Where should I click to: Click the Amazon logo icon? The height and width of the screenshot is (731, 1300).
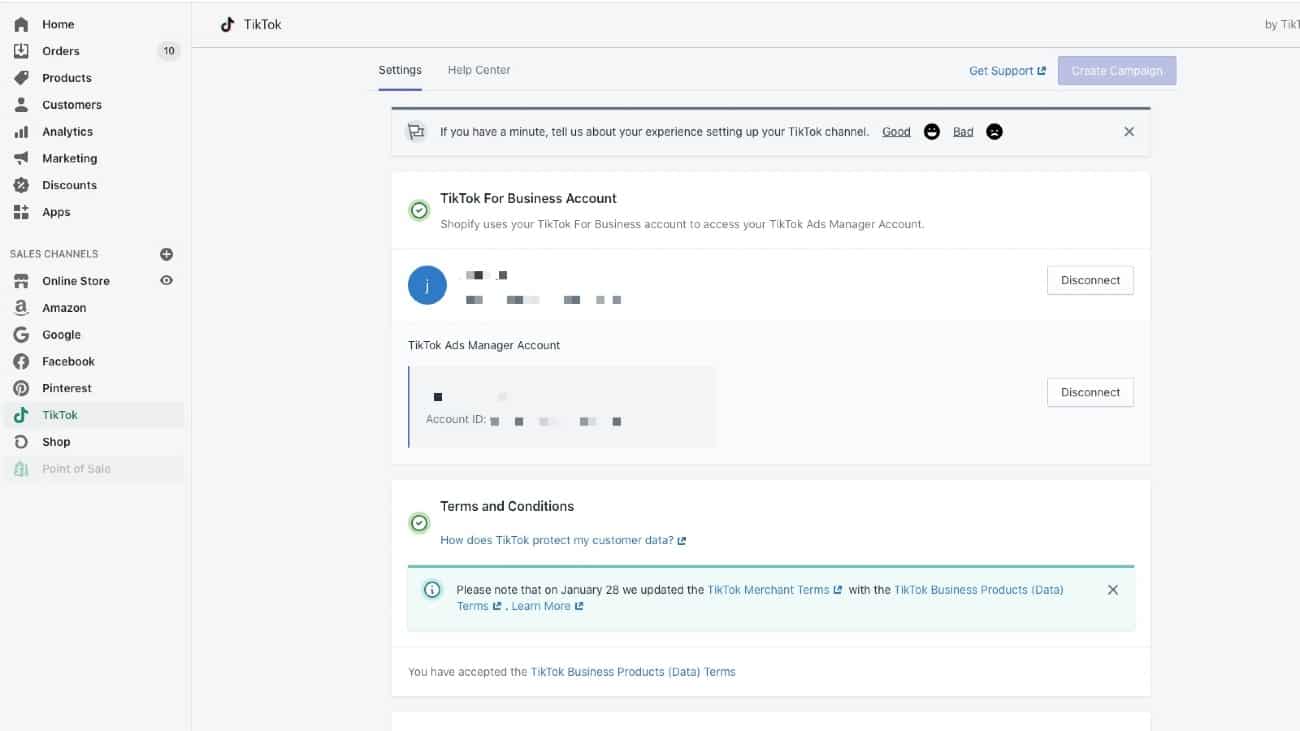coord(21,308)
